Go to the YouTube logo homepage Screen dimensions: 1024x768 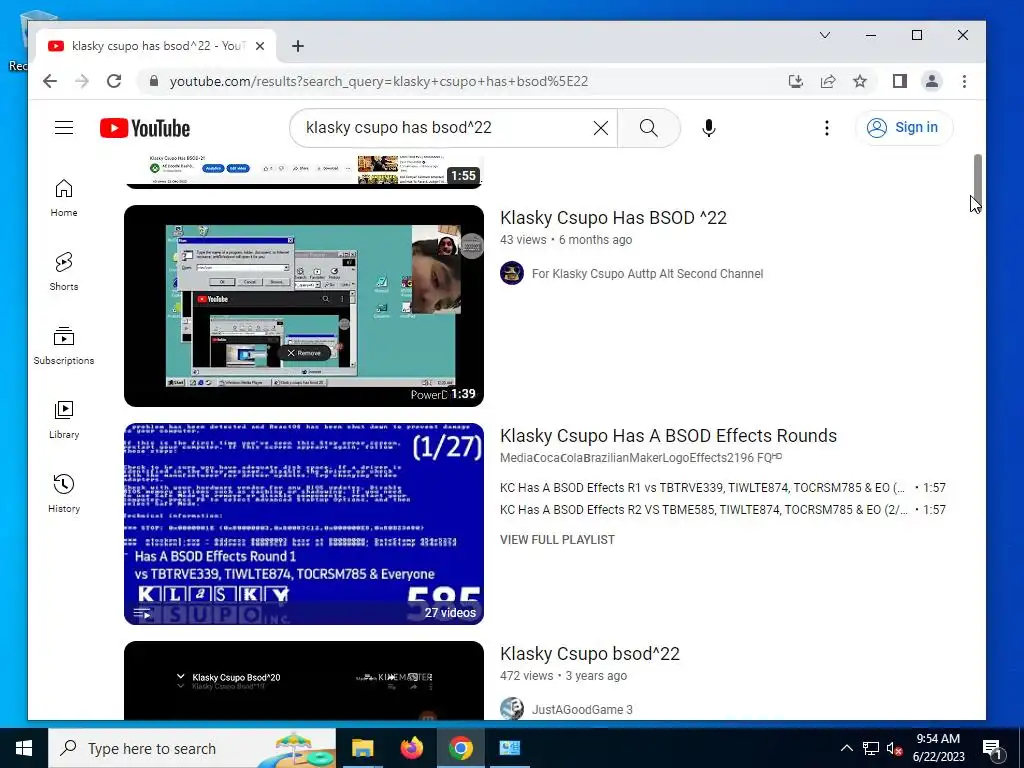coord(145,128)
